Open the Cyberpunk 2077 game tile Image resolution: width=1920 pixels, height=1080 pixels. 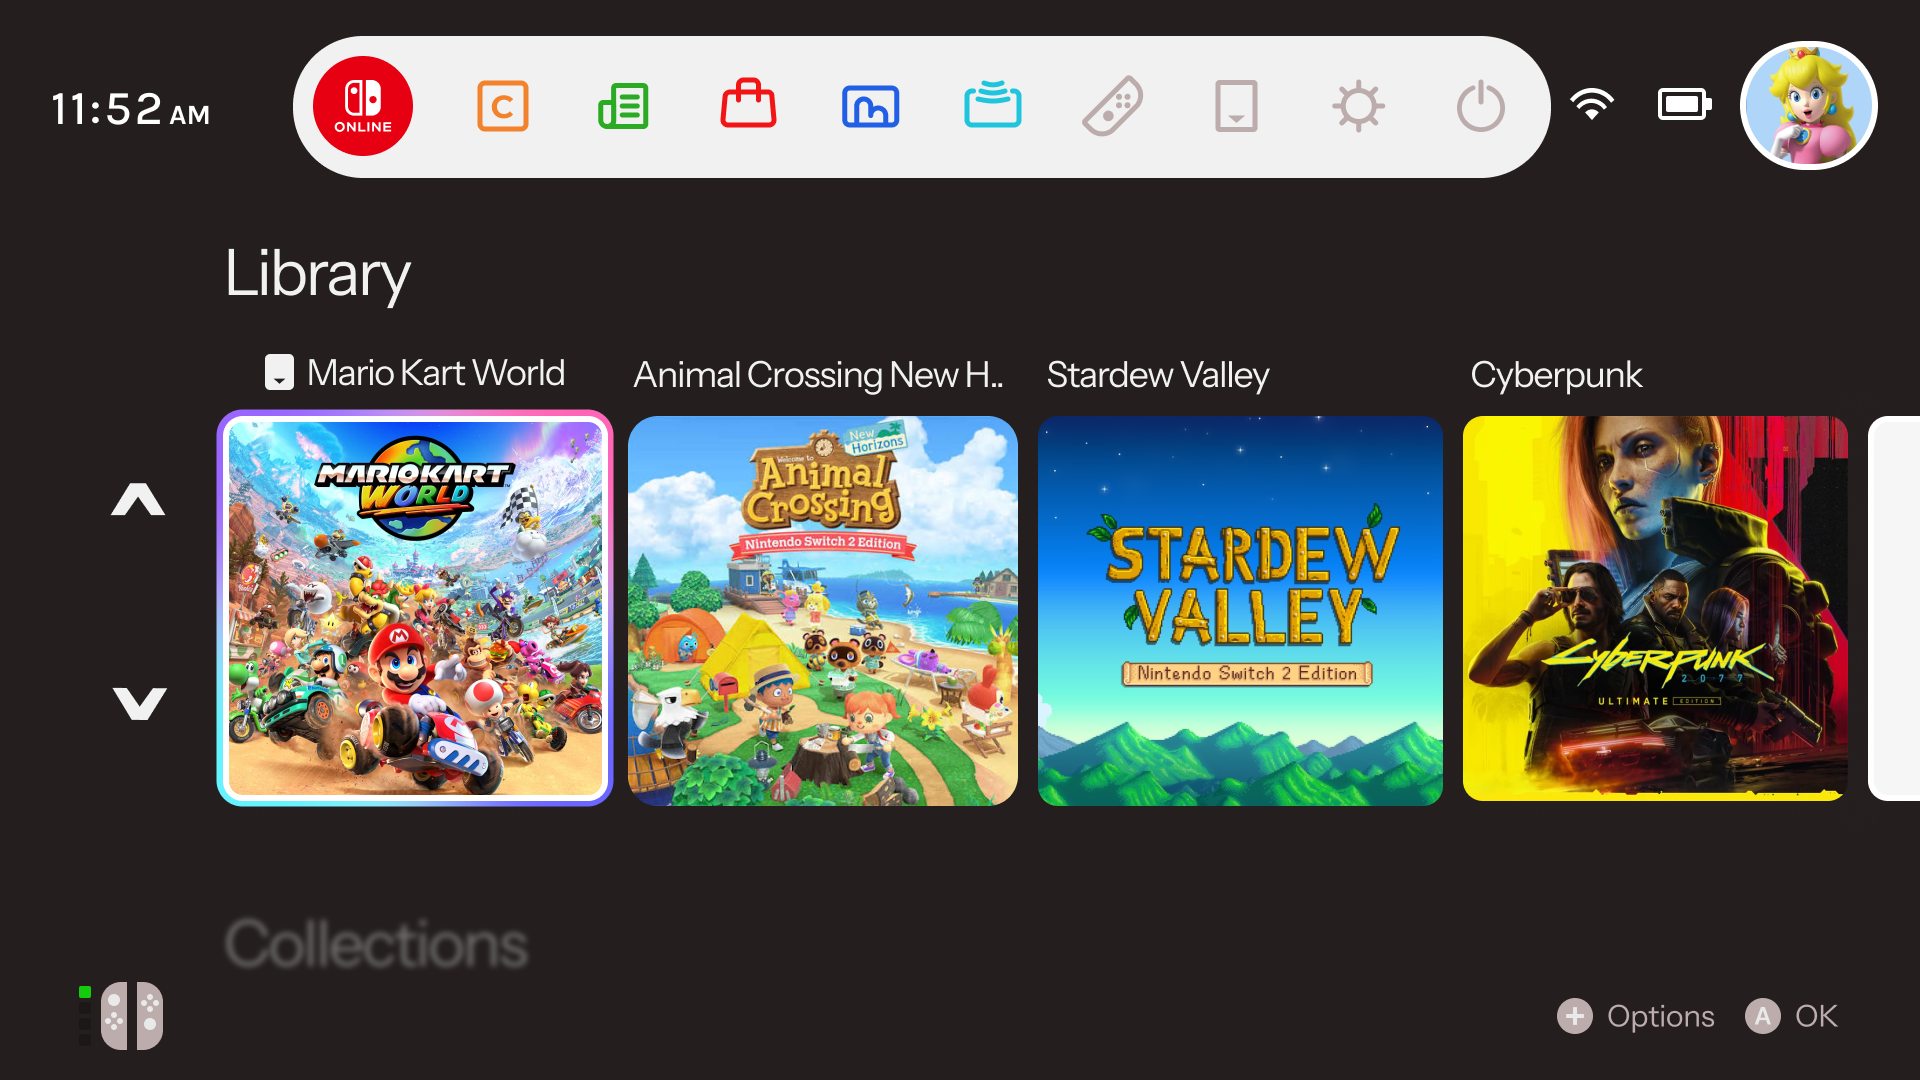(x=1655, y=608)
